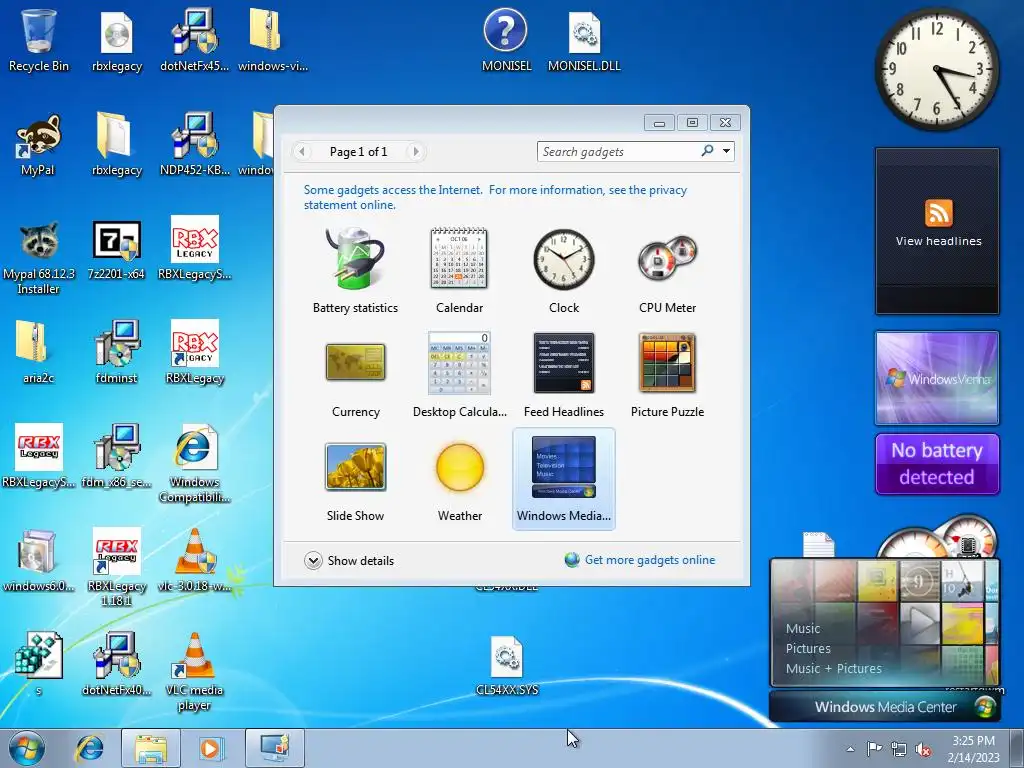
Task: Expand Show details in gadget gallery
Action: (x=349, y=560)
